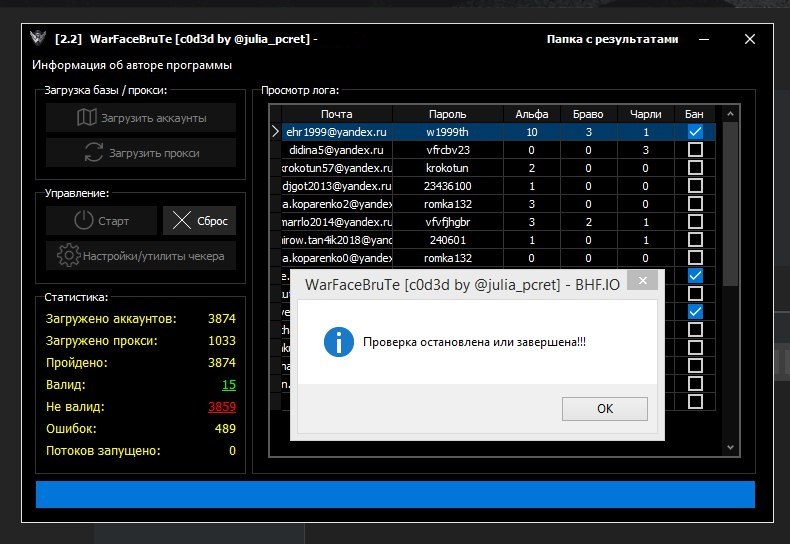Click the red Не валид count 3859

coord(222,406)
